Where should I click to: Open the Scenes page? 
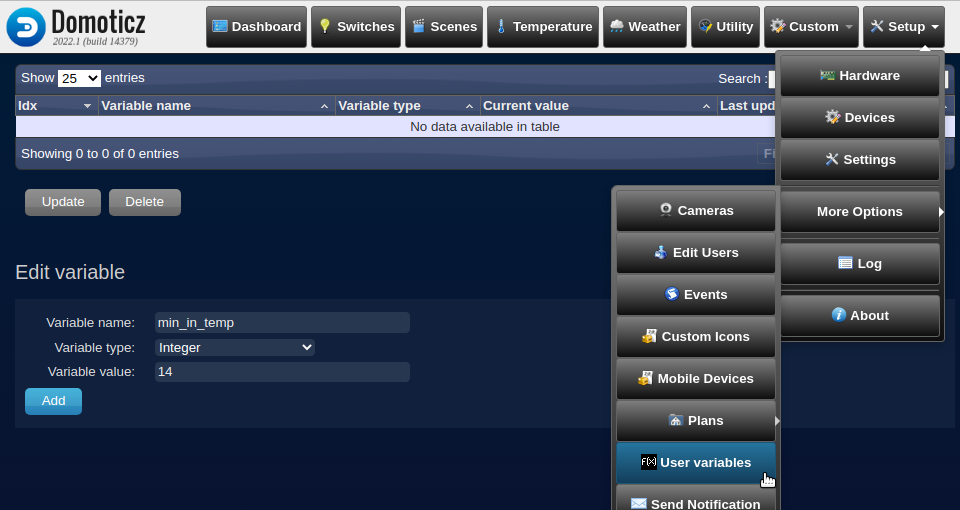pyautogui.click(x=444, y=27)
